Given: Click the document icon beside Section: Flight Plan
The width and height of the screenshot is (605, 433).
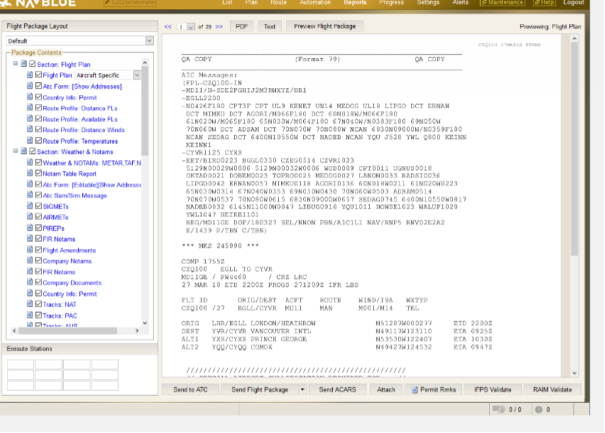Looking at the screenshot, I should 24,64.
